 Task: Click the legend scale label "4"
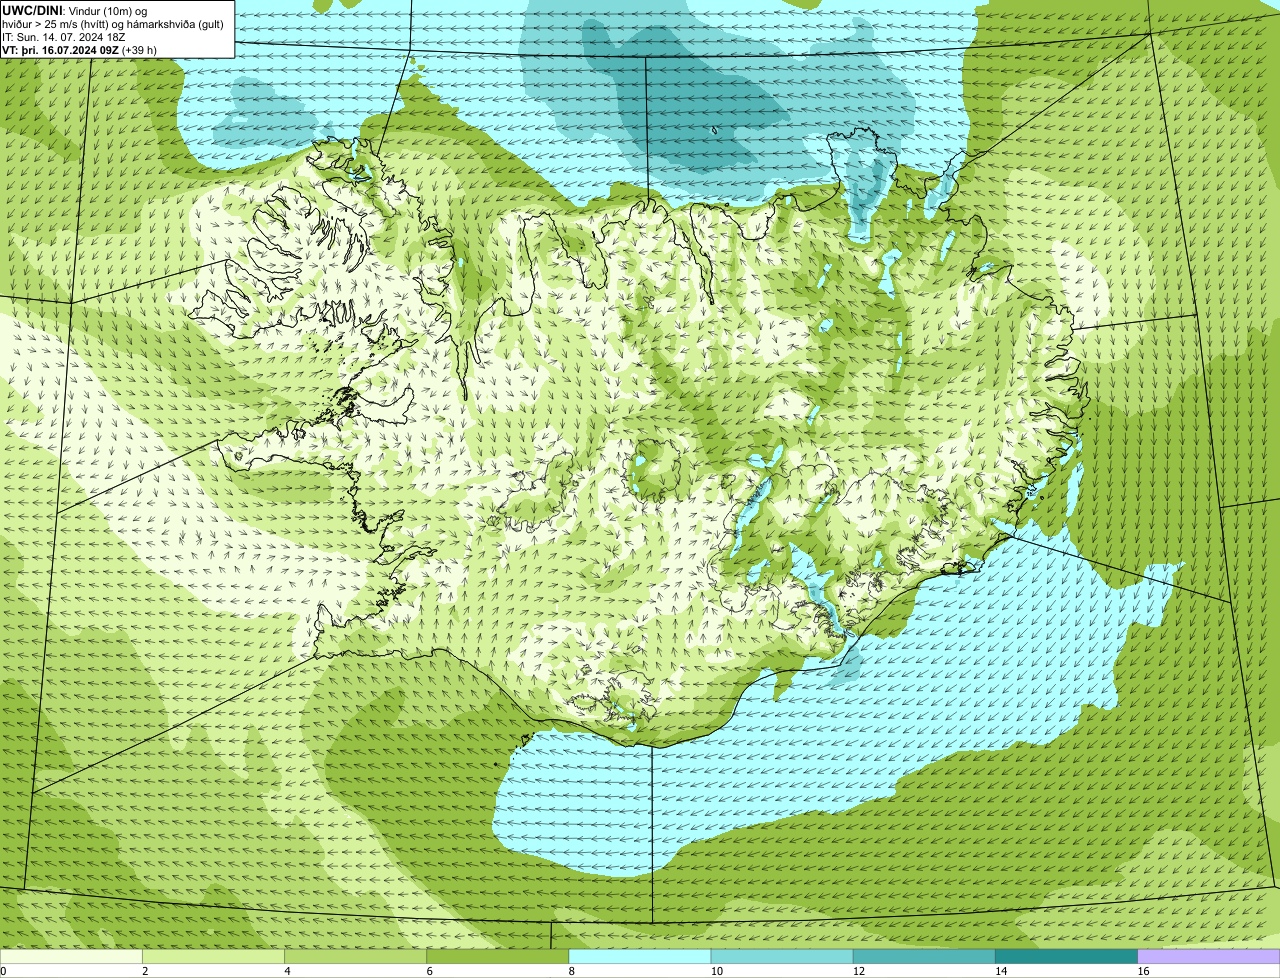click(x=287, y=971)
